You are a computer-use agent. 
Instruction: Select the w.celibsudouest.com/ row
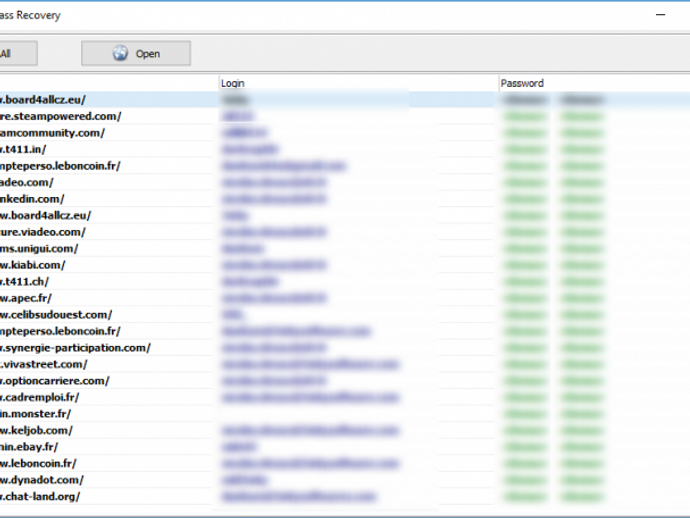(345, 315)
